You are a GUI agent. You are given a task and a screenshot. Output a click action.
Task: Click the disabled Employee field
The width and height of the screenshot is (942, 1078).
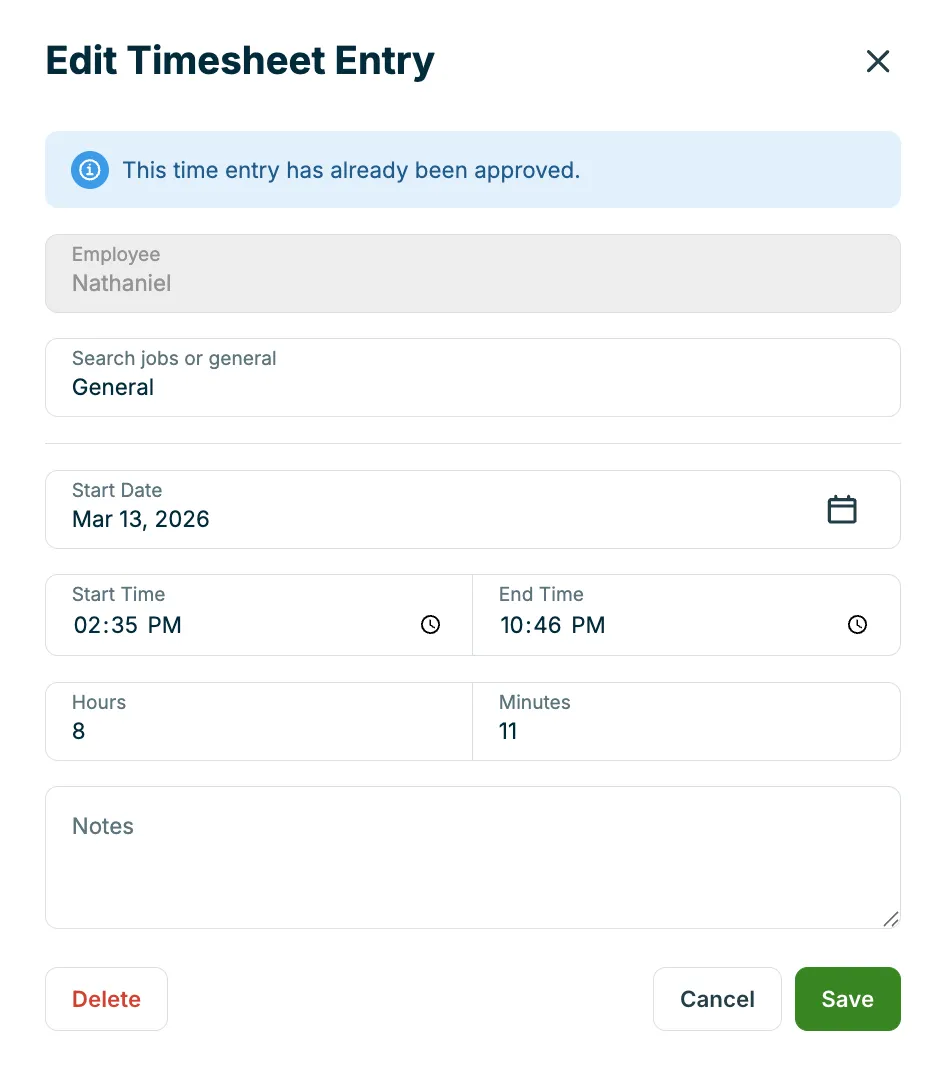point(473,274)
